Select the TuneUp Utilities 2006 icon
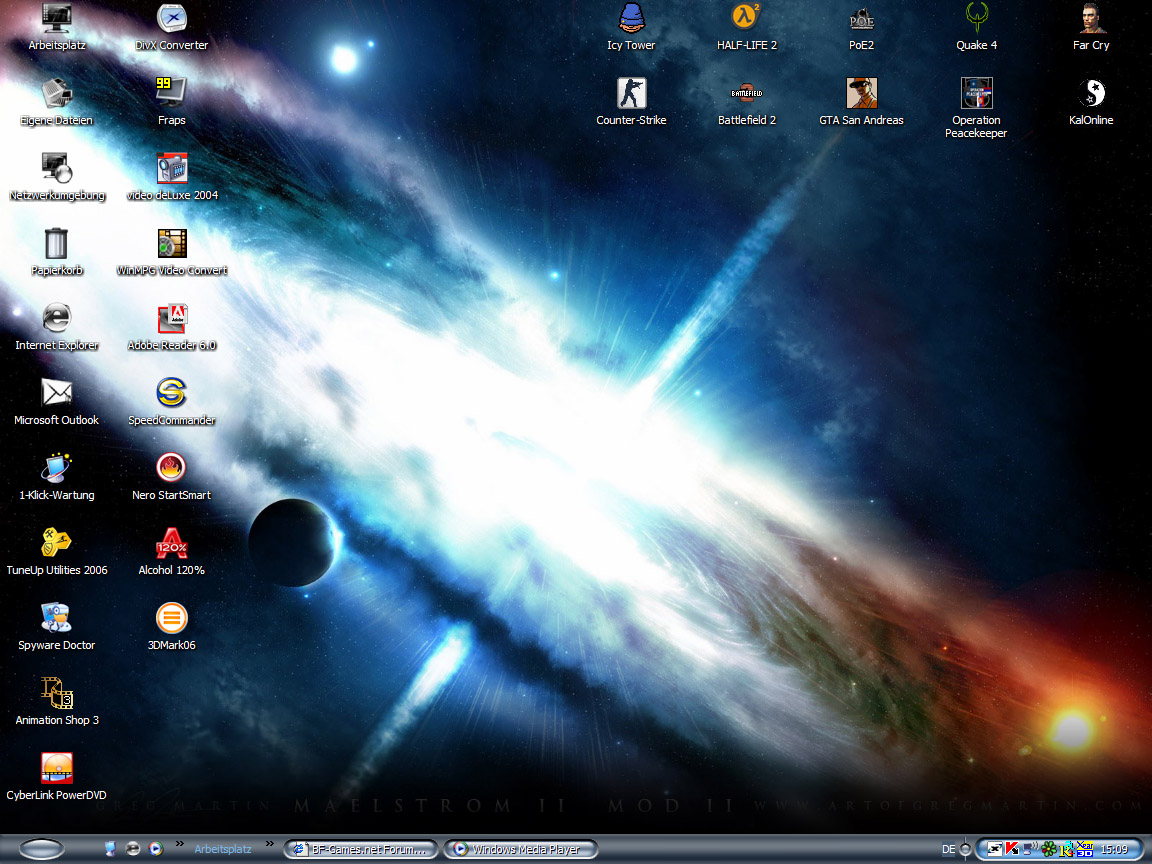Screen dimensions: 1152x864 click(x=57, y=551)
